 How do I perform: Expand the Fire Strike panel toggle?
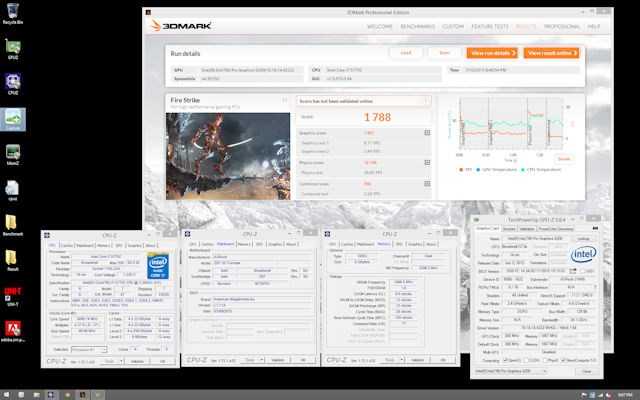pyautogui.click(x=284, y=100)
